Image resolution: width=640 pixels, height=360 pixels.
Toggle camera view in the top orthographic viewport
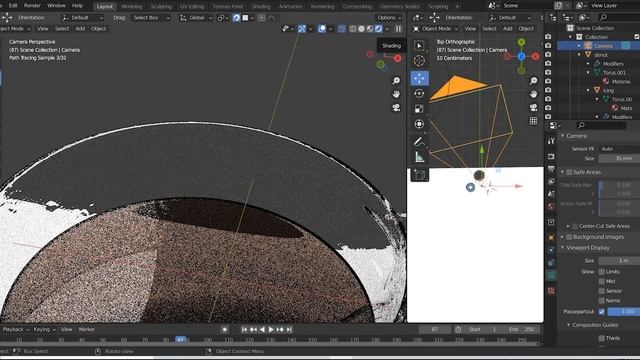click(x=533, y=107)
